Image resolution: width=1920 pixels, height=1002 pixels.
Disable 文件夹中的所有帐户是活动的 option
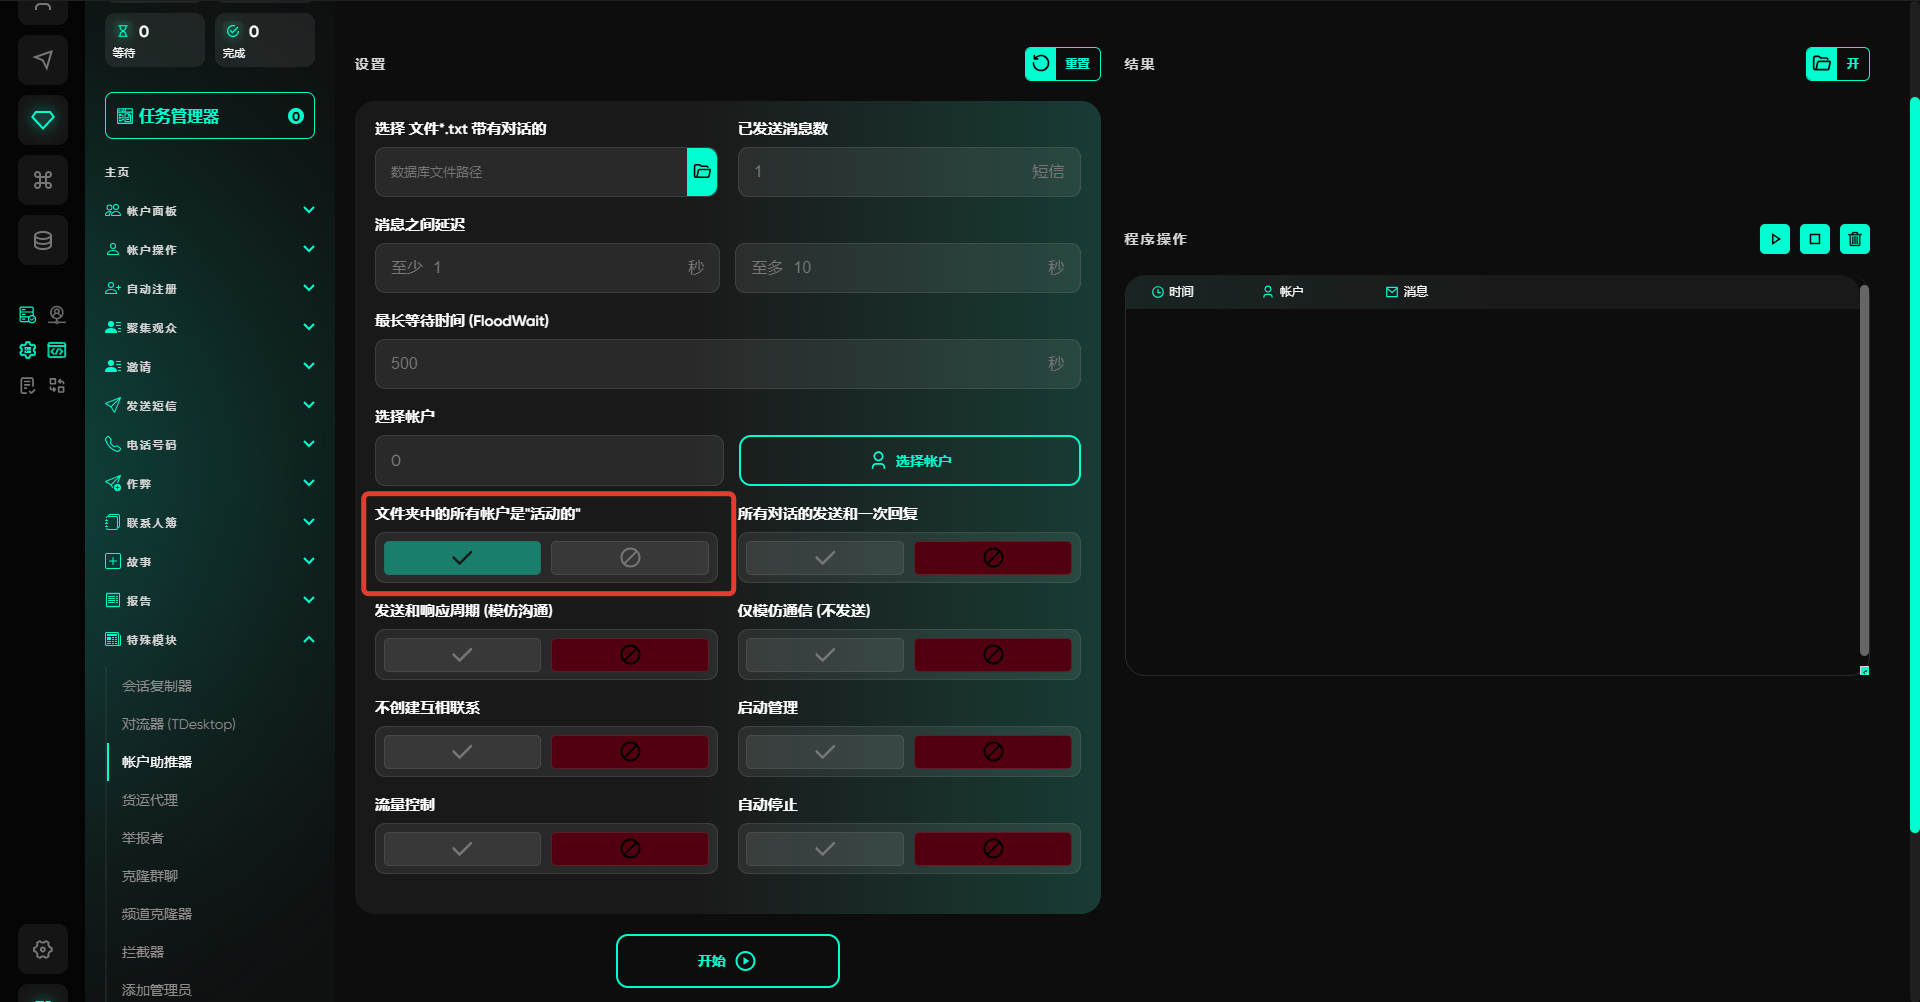click(629, 558)
